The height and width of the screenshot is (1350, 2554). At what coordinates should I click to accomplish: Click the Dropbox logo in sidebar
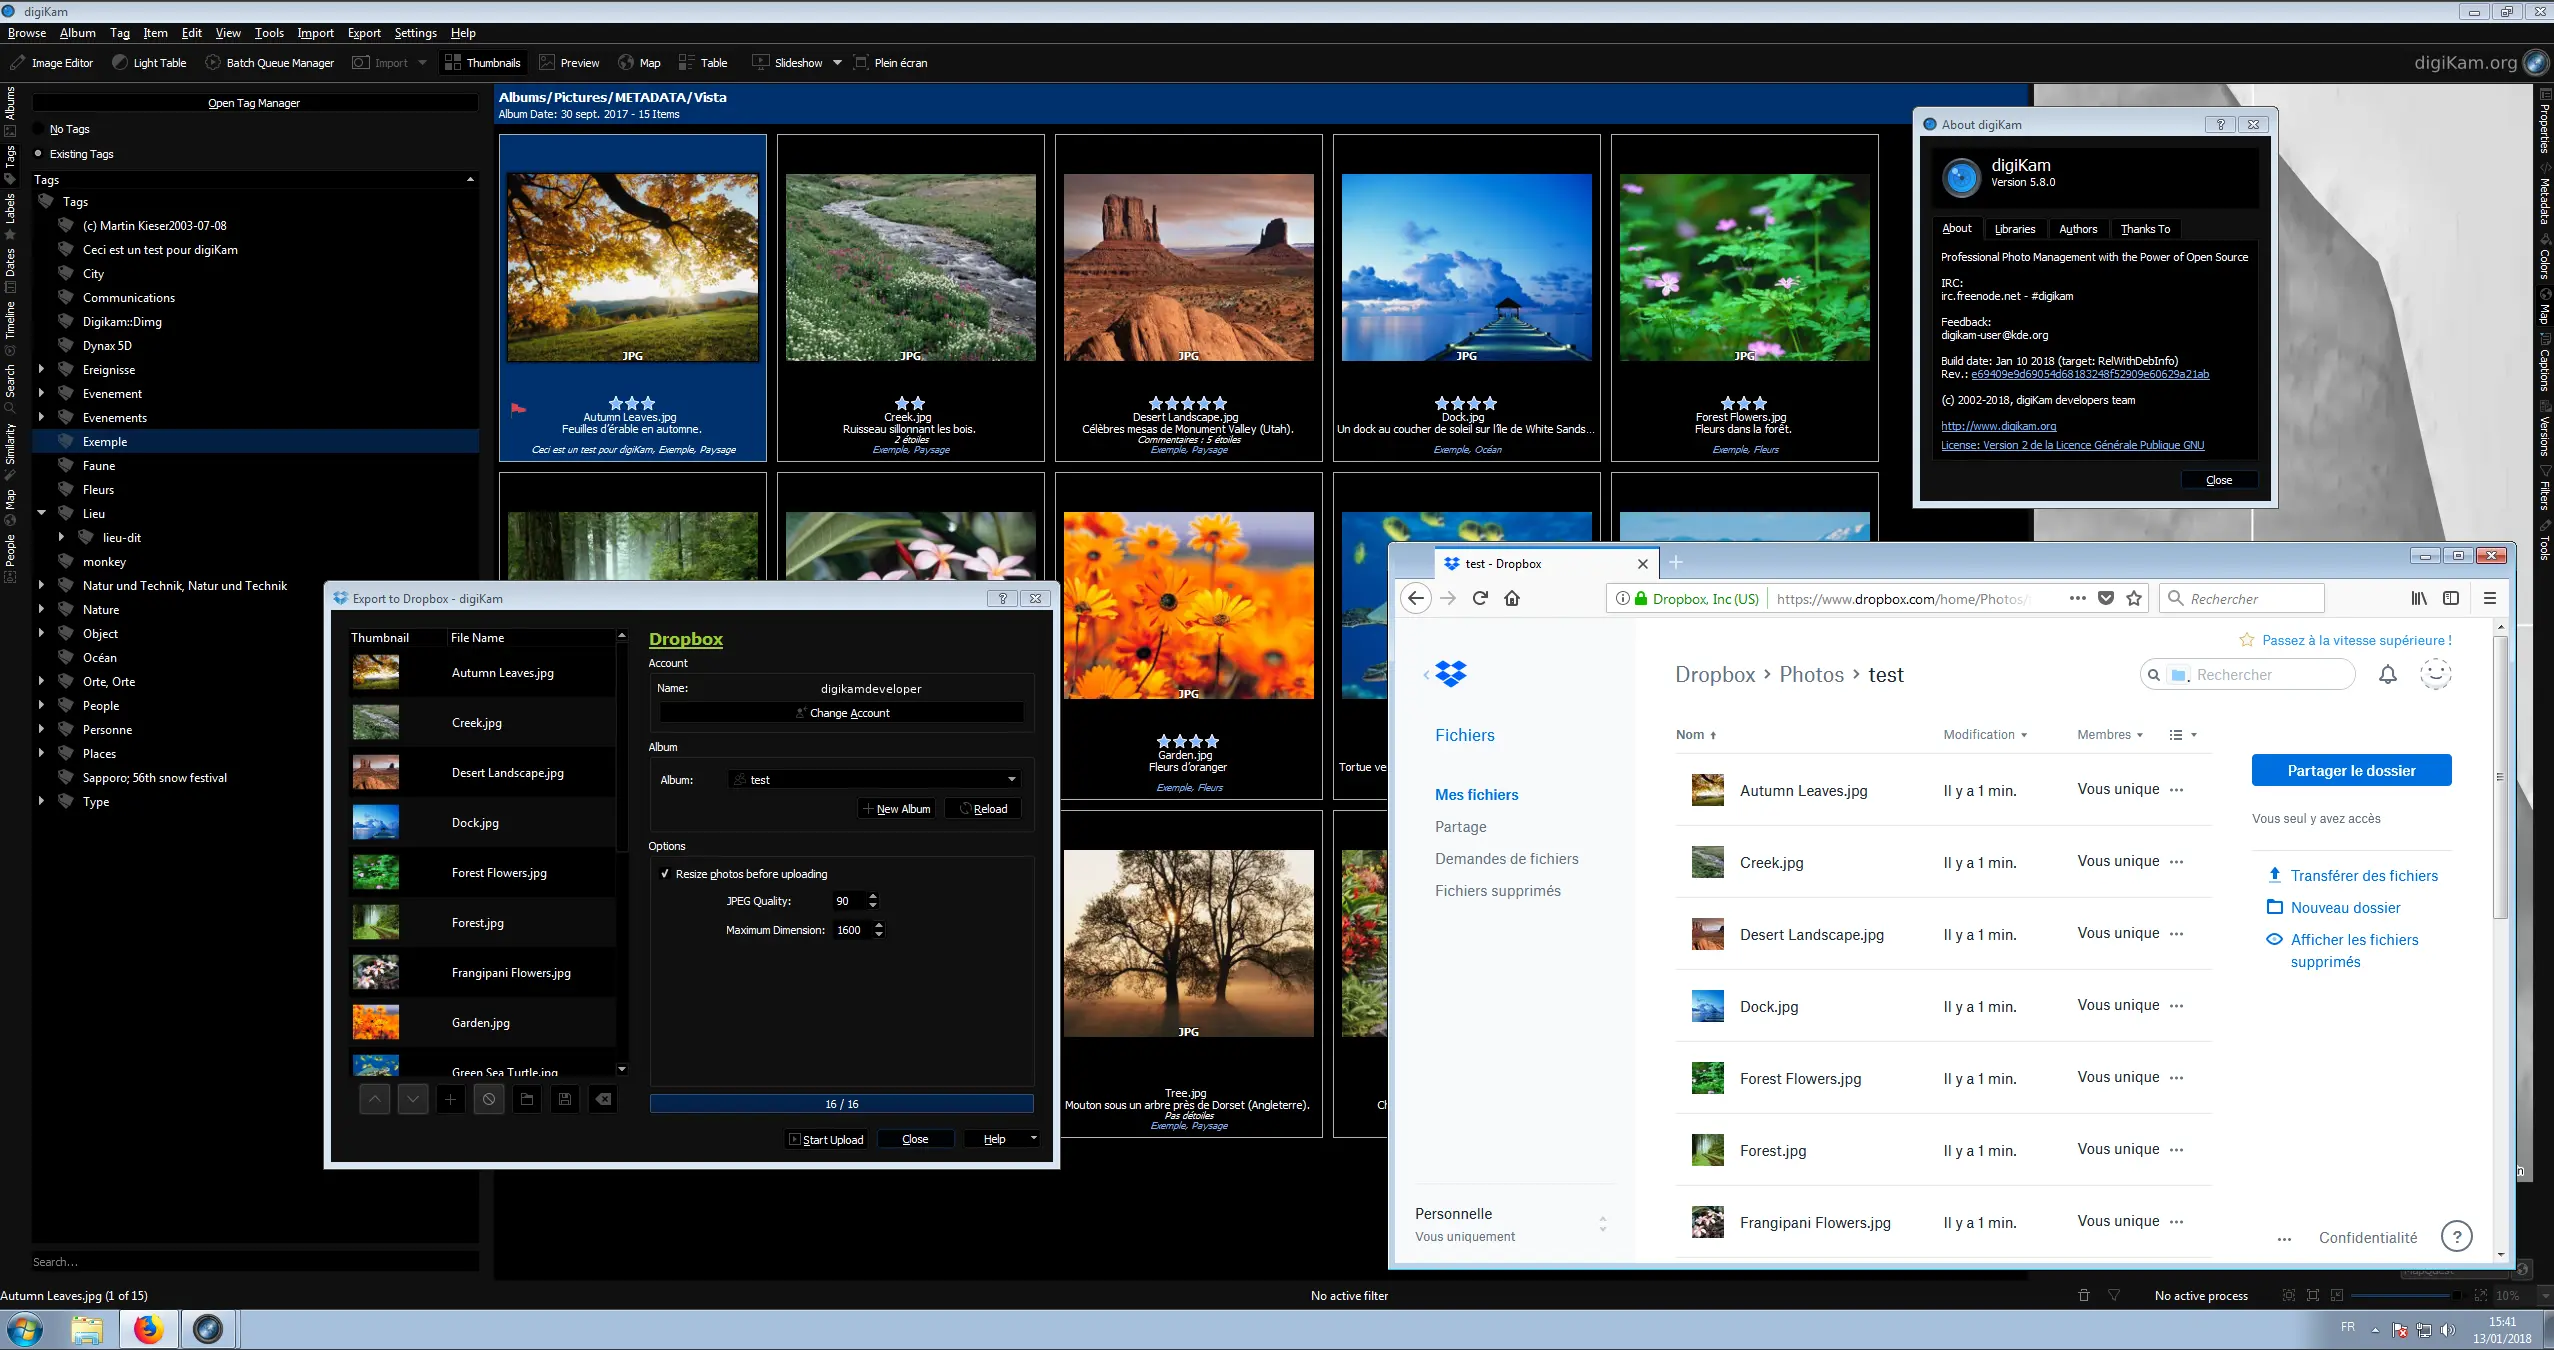[1451, 674]
